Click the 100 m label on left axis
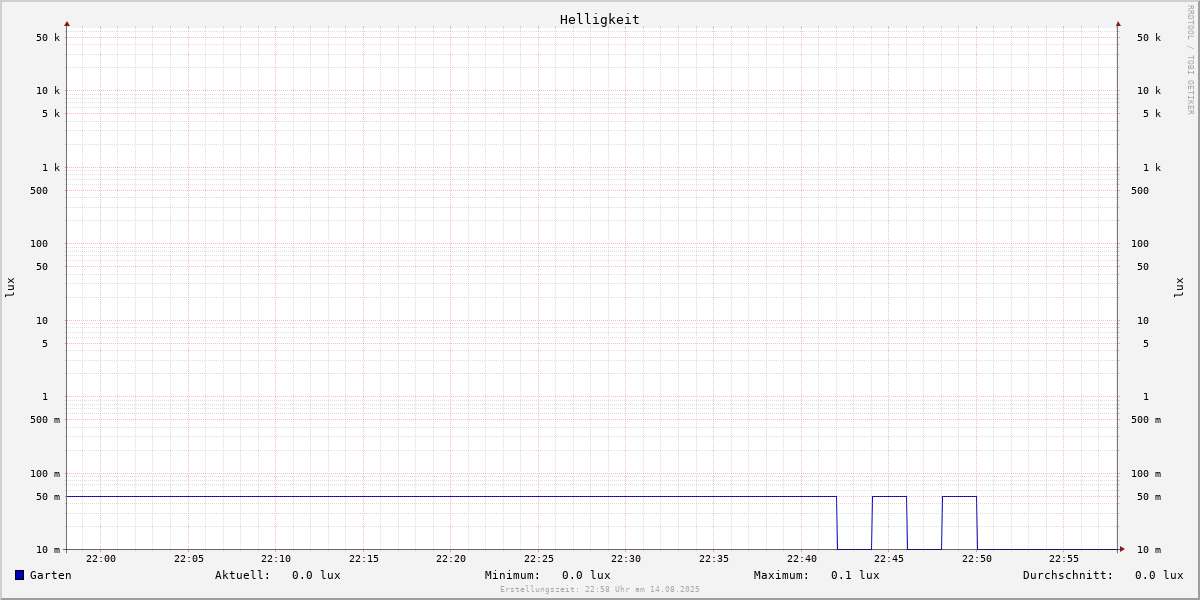1200x600 pixels. (45, 474)
